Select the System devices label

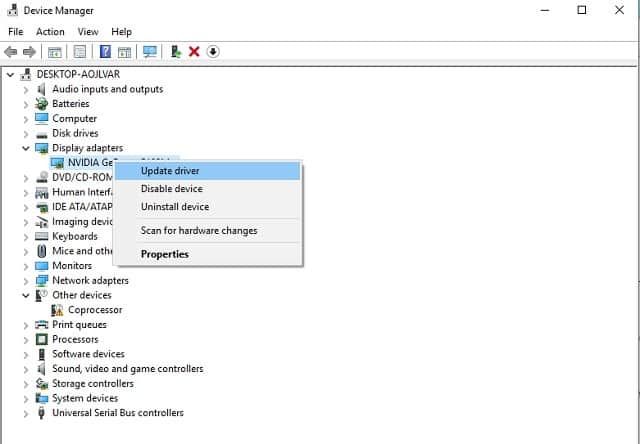[85, 398]
